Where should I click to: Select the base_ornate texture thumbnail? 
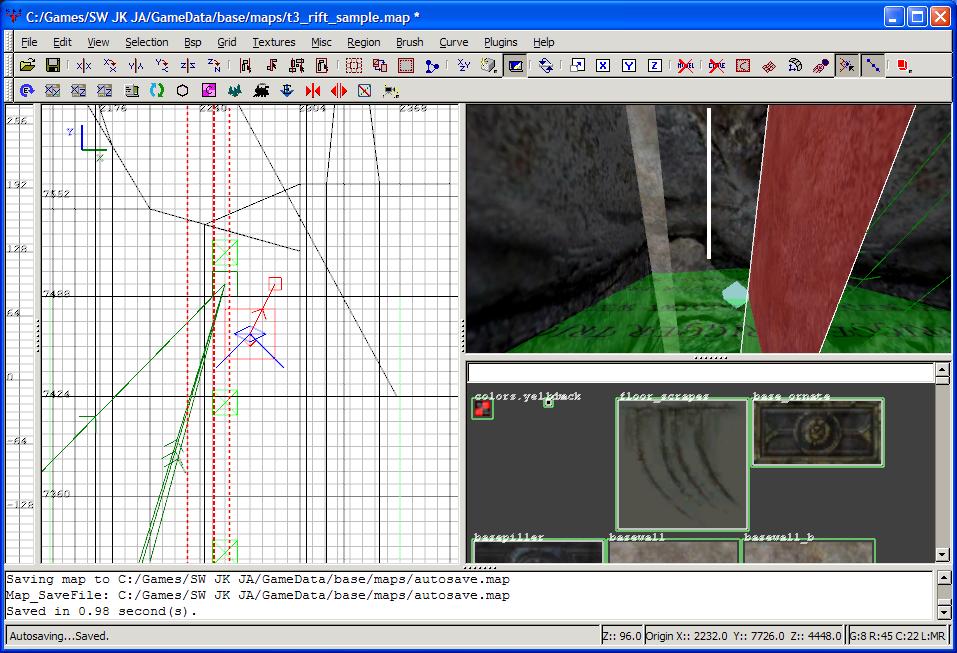pyautogui.click(x=817, y=433)
